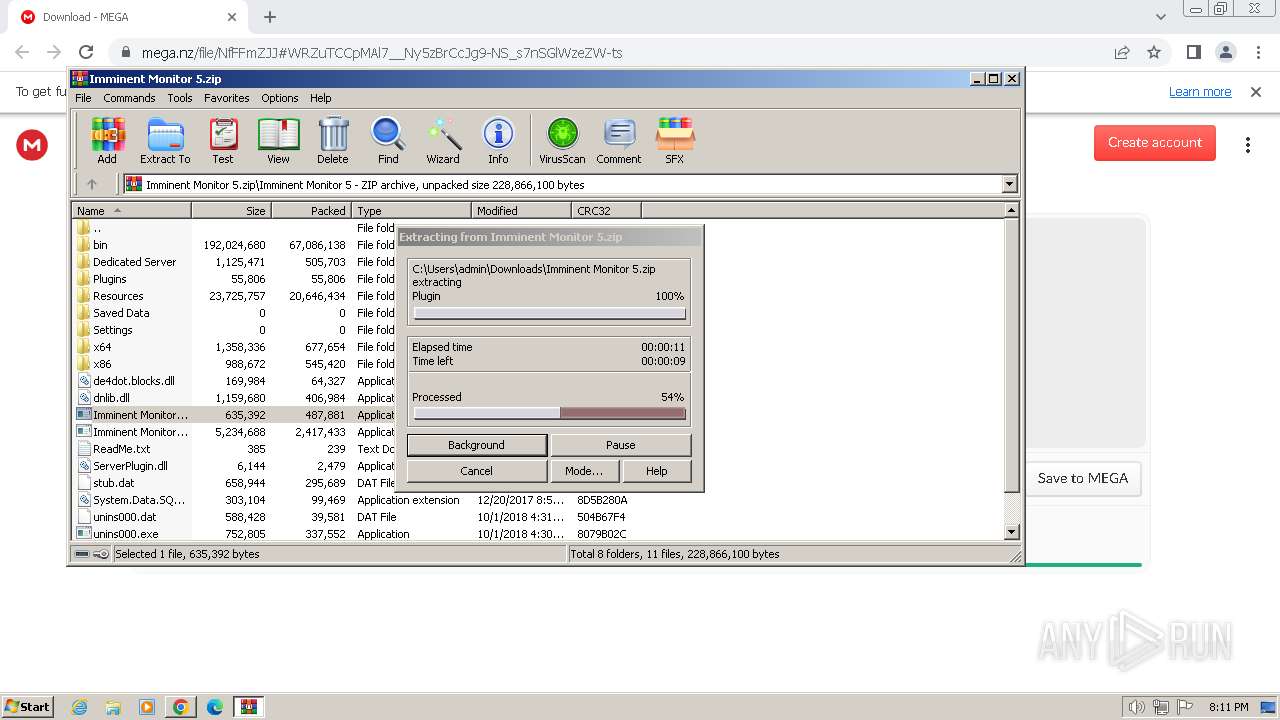Viewport: 1280px width, 720px height.
Task: Sort by the Modified column header
Action: pos(521,210)
